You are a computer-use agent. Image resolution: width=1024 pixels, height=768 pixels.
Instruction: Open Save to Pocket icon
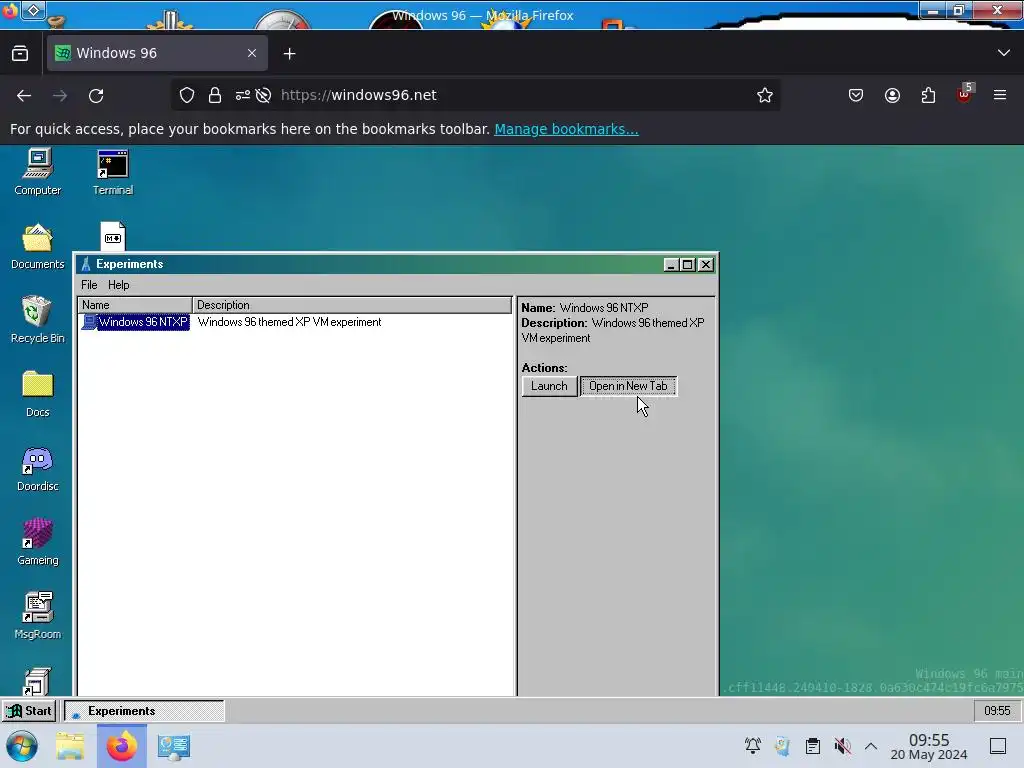856,95
